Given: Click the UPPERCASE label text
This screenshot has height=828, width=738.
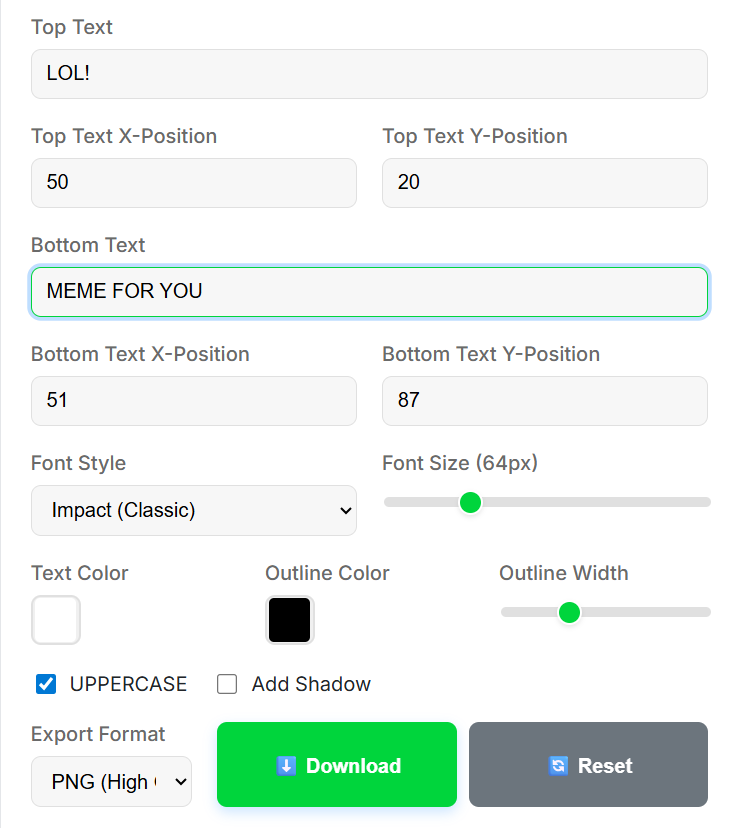Looking at the screenshot, I should tap(128, 684).
